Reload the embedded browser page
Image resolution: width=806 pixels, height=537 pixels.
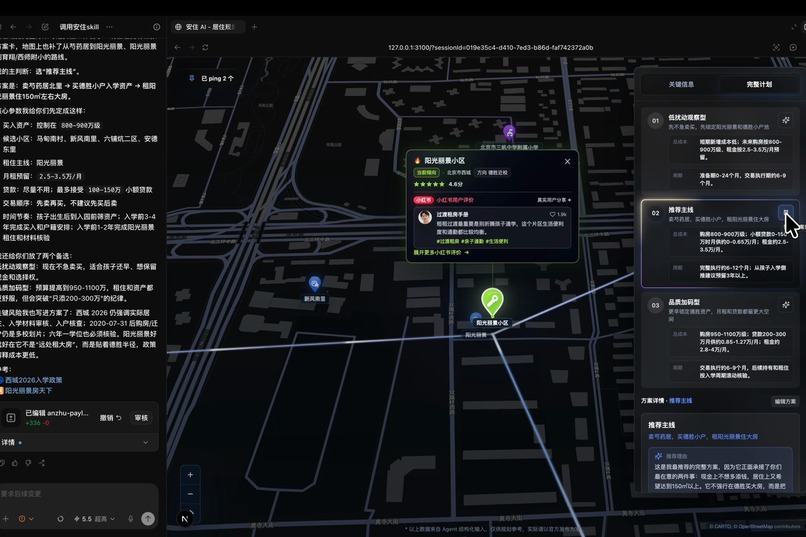pos(205,47)
